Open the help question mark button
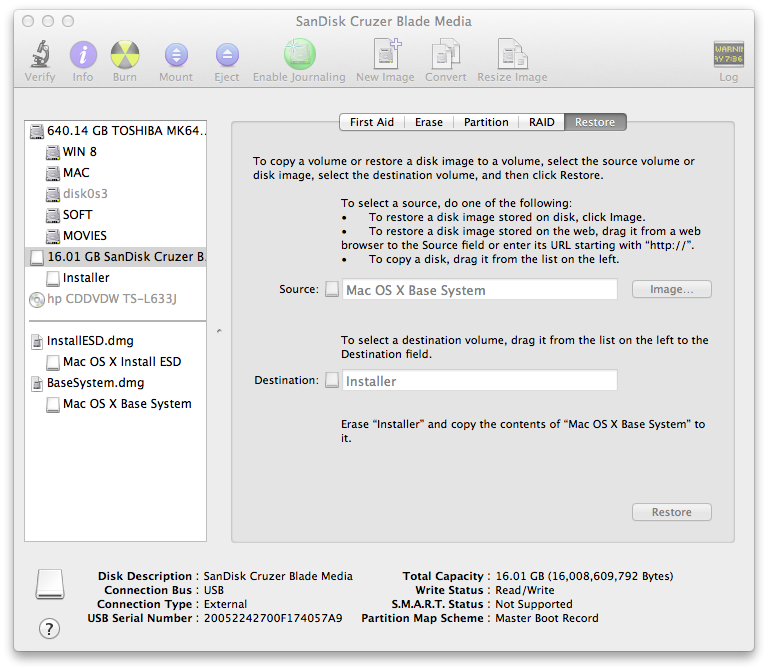 coord(49,628)
